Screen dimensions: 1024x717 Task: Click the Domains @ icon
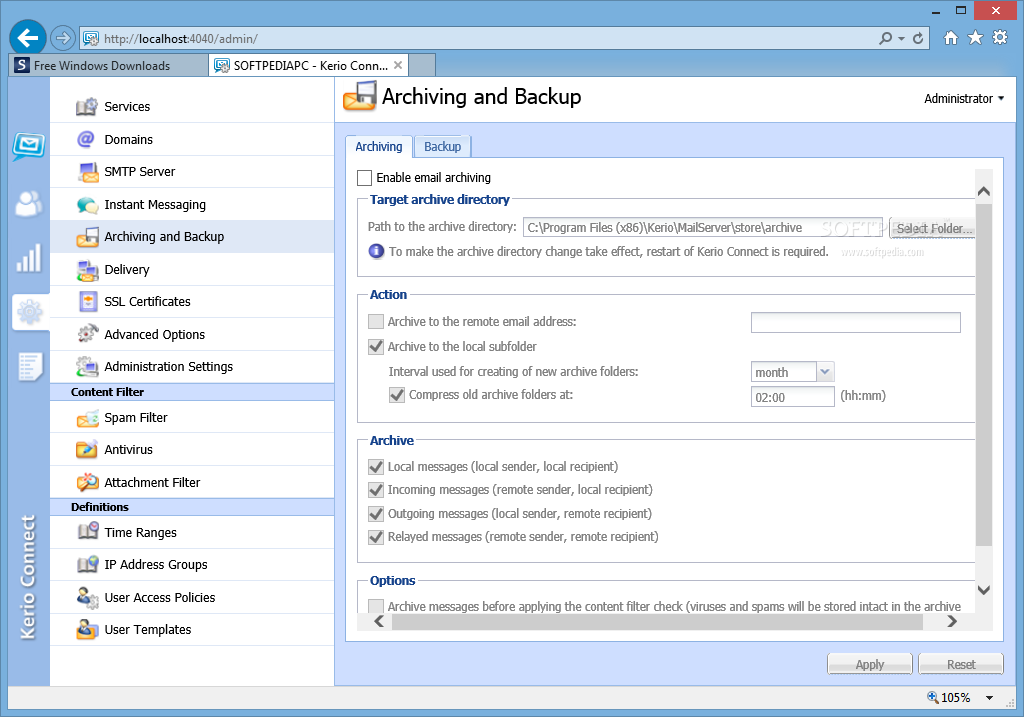coord(86,139)
